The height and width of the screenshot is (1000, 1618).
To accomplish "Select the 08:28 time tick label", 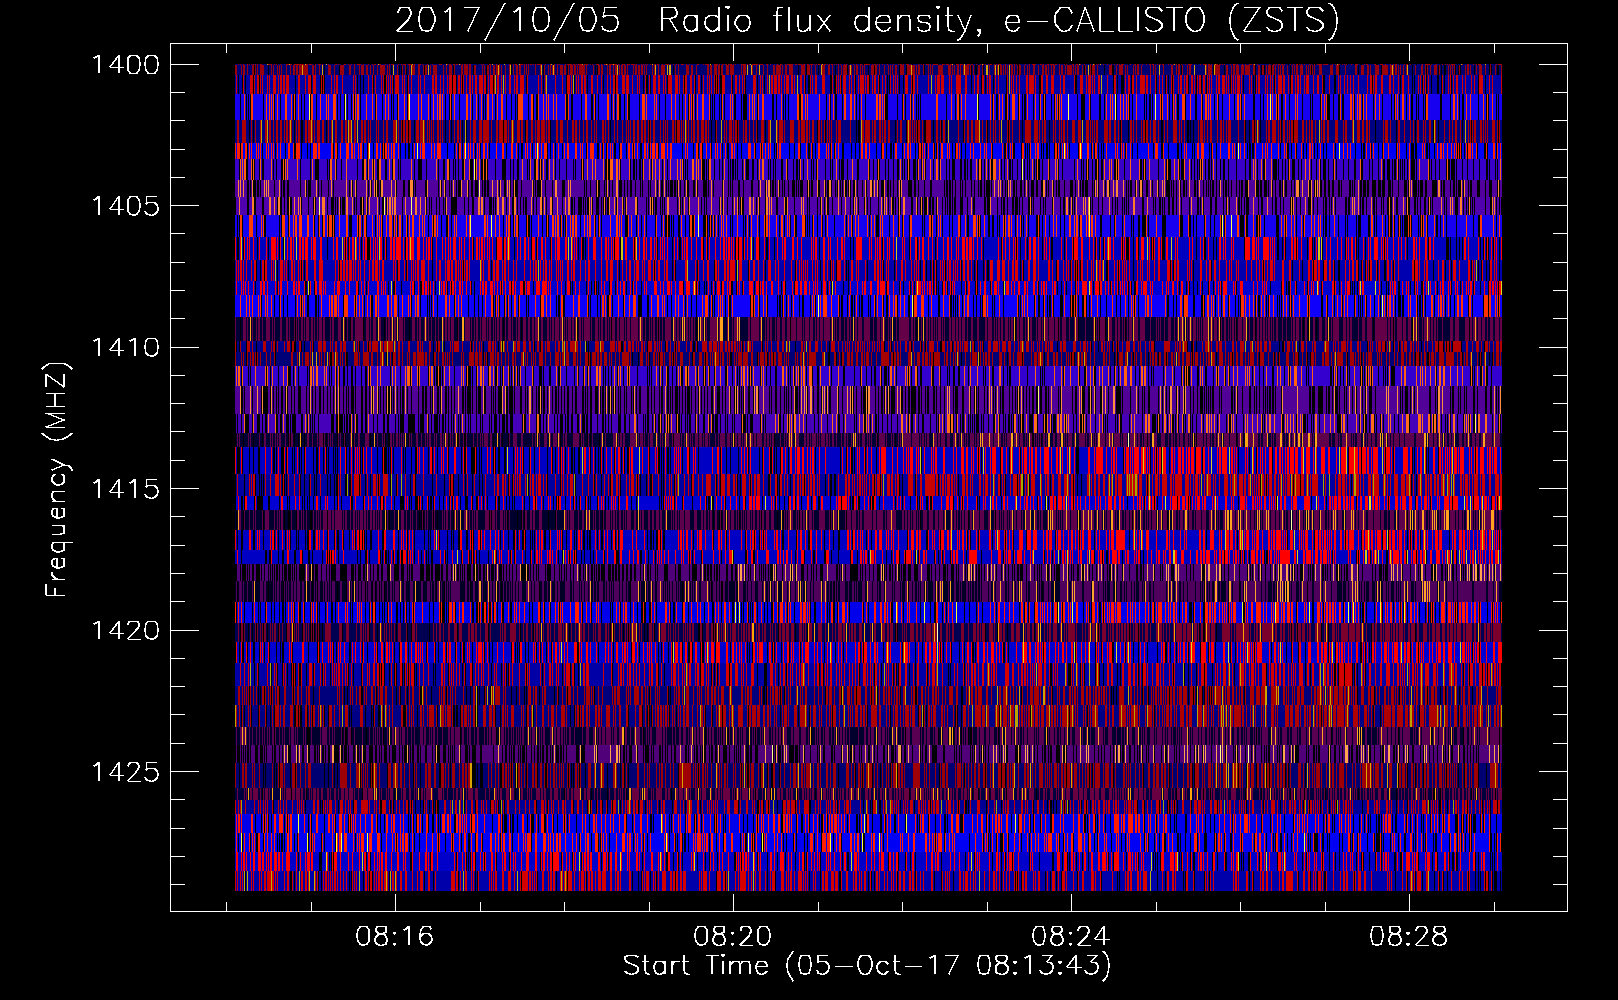I will [1409, 937].
